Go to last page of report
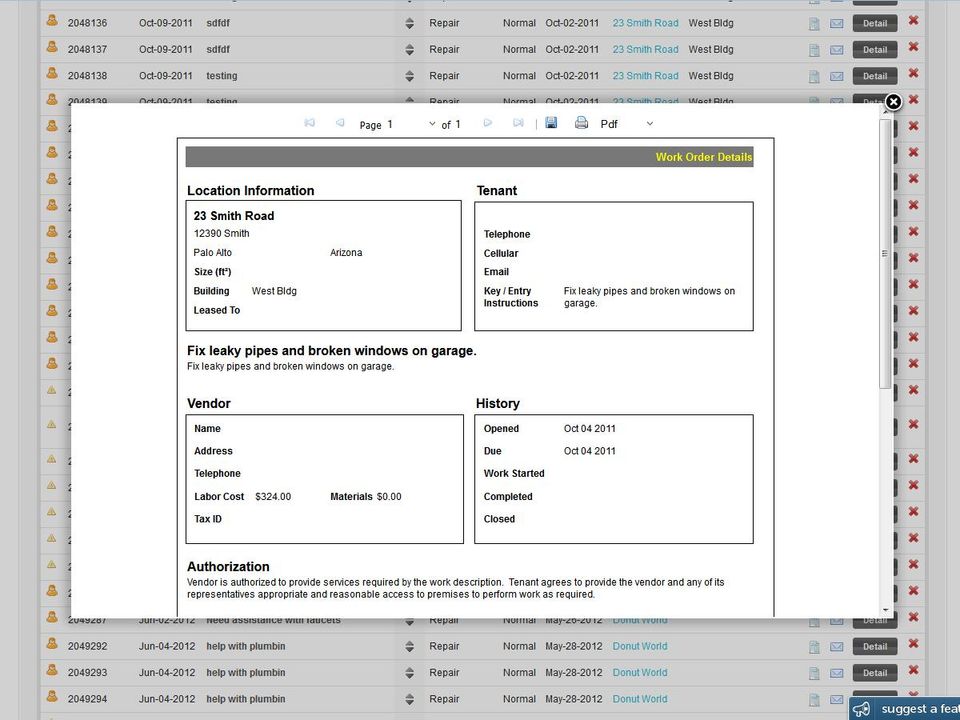The width and height of the screenshot is (960, 720). pyautogui.click(x=518, y=123)
